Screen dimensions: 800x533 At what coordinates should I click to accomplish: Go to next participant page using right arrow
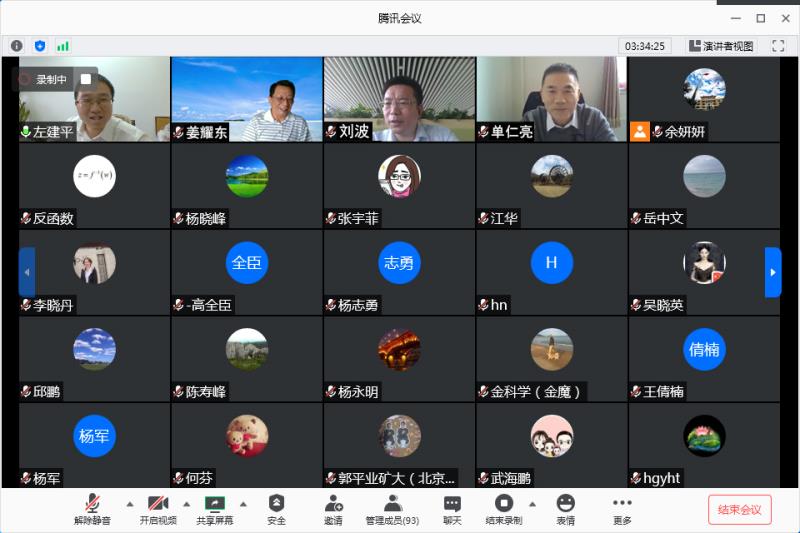[773, 272]
